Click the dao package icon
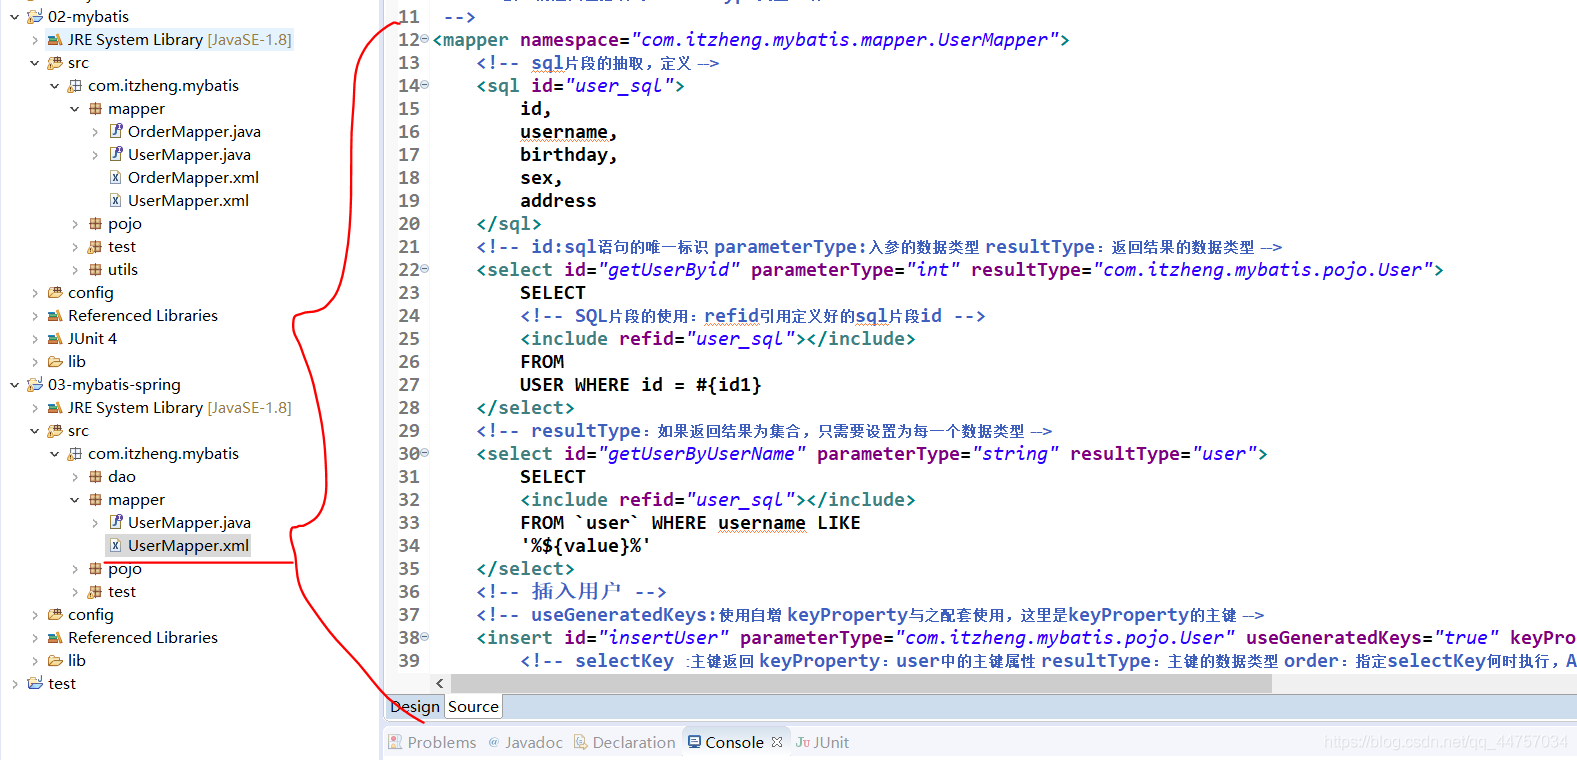The width and height of the screenshot is (1577, 760). [95, 477]
